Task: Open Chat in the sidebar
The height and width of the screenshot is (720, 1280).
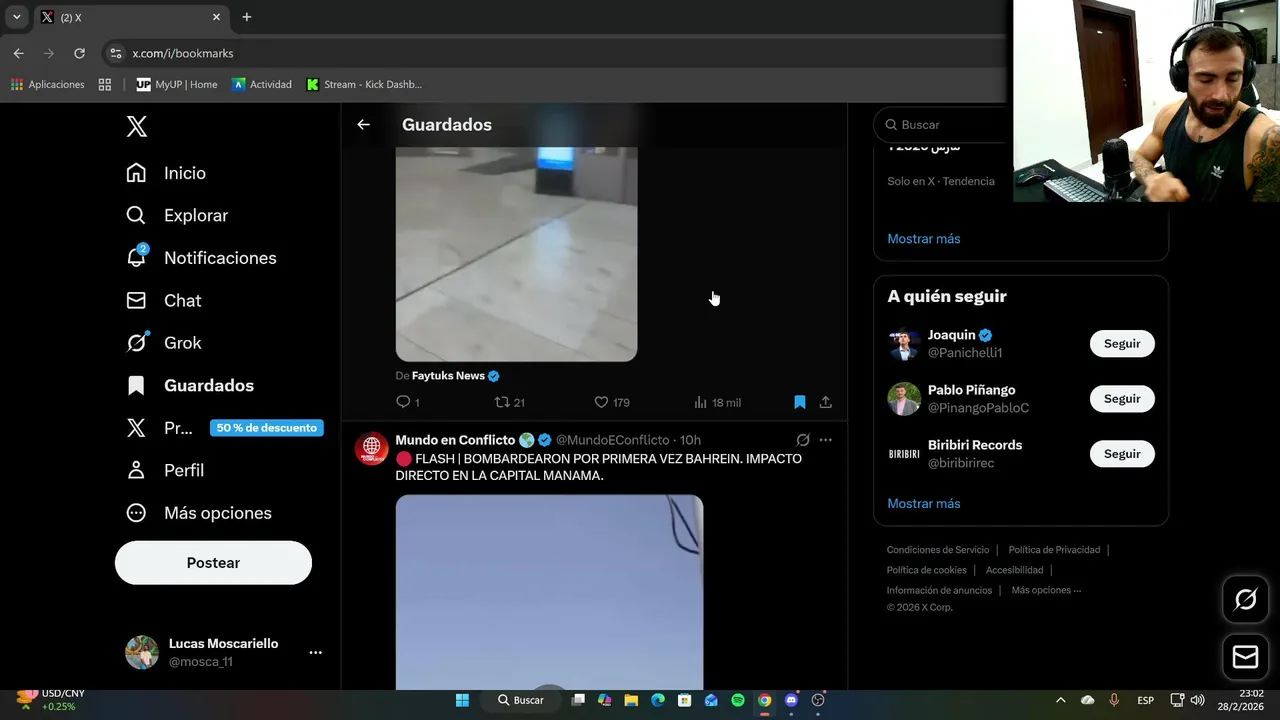Action: (x=164, y=300)
